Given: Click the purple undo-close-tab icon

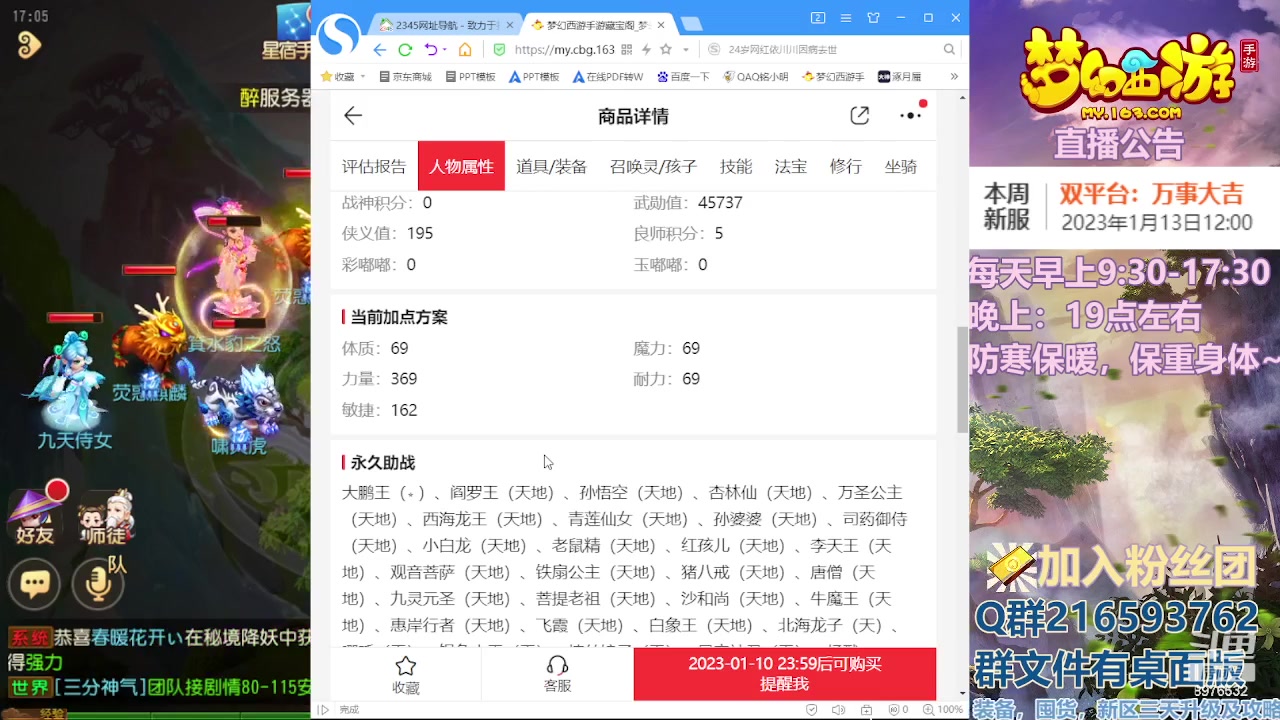Looking at the screenshot, I should [x=430, y=50].
